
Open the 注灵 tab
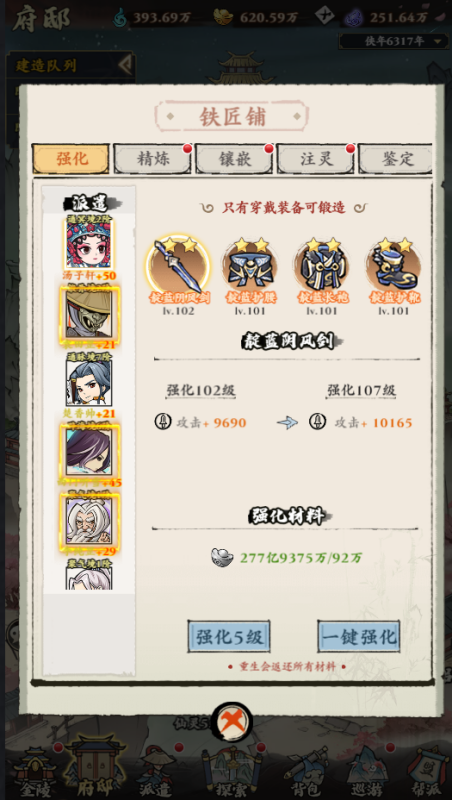(316, 159)
